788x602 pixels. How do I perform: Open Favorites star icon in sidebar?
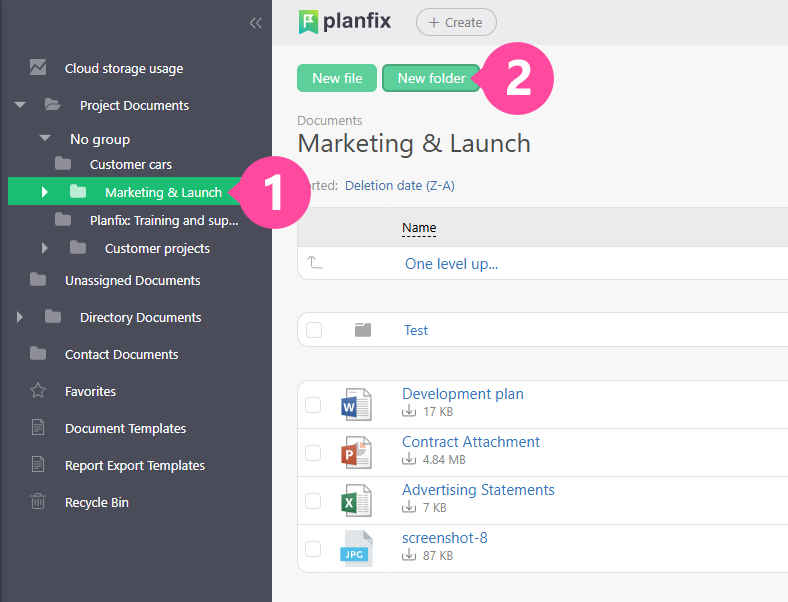[38, 391]
